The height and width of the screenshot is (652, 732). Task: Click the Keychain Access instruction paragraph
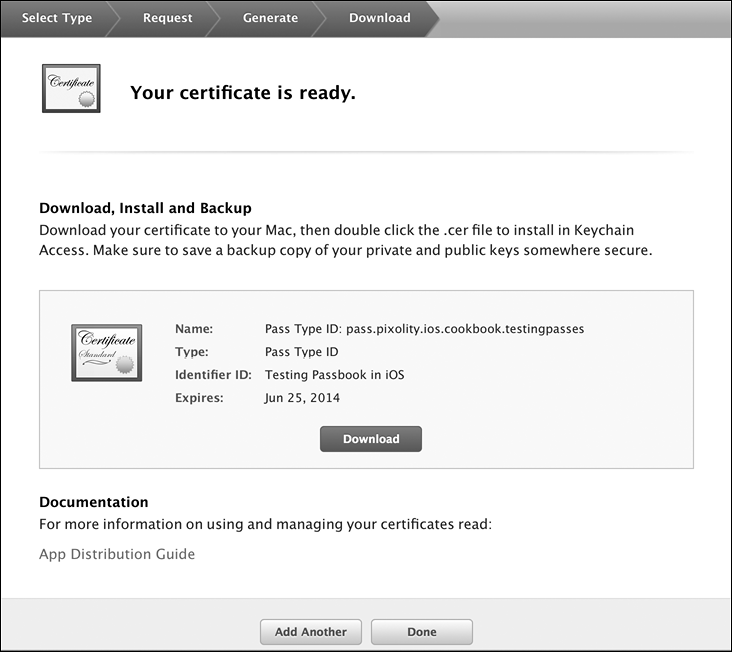click(345, 240)
